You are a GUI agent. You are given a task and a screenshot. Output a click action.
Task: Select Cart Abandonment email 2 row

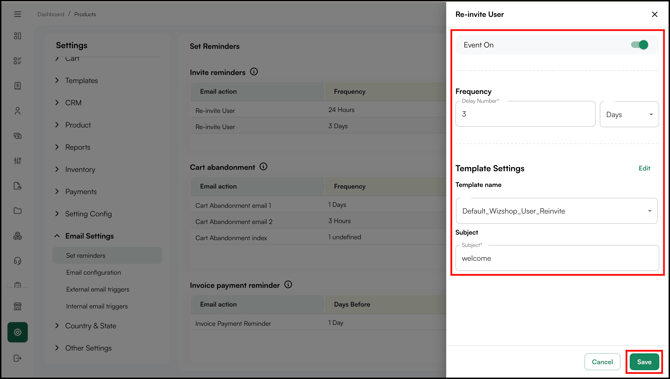click(318, 221)
